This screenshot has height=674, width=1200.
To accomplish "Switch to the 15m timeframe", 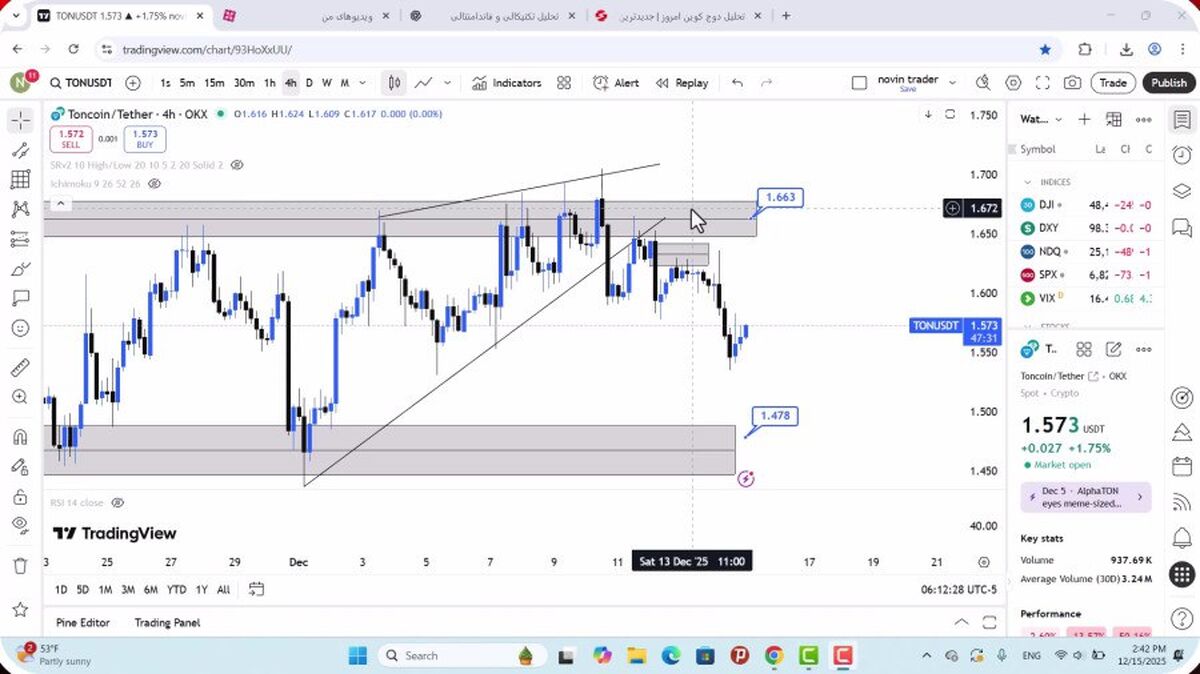I will coord(214,83).
